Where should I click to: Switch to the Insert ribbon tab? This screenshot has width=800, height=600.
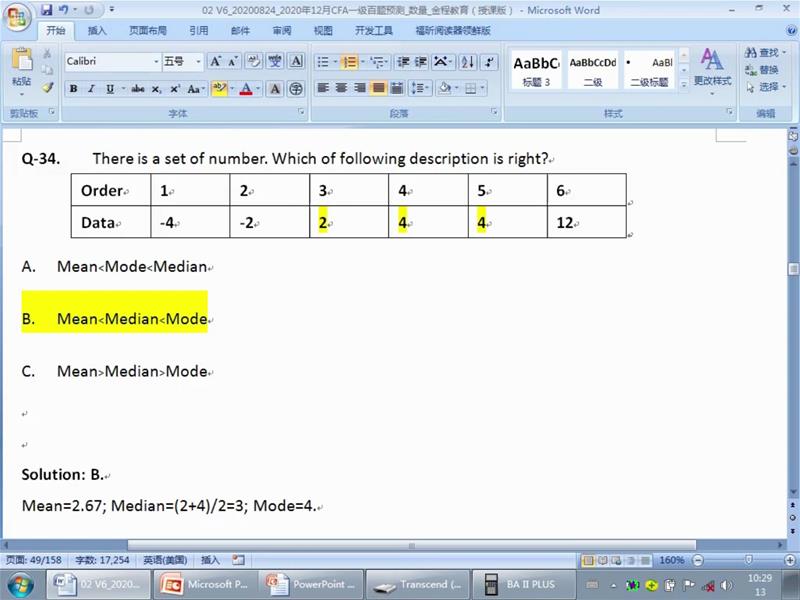(97, 31)
